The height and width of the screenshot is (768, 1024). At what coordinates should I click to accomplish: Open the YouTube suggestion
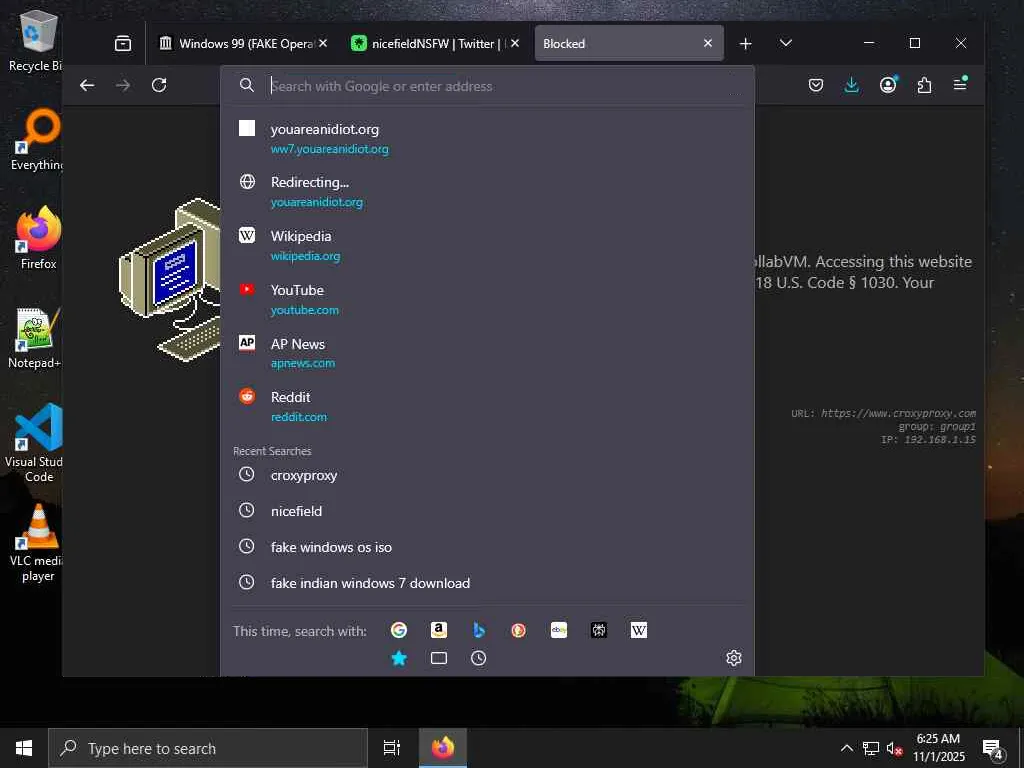point(487,299)
